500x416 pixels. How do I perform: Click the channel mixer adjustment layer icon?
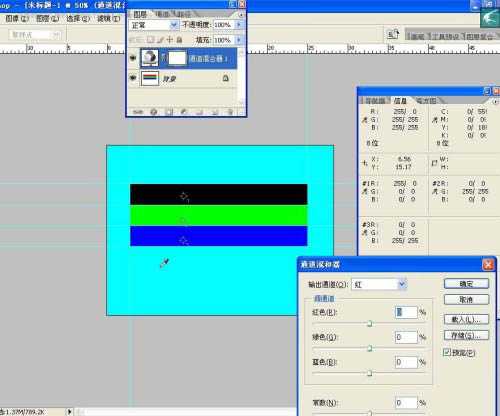click(150, 58)
